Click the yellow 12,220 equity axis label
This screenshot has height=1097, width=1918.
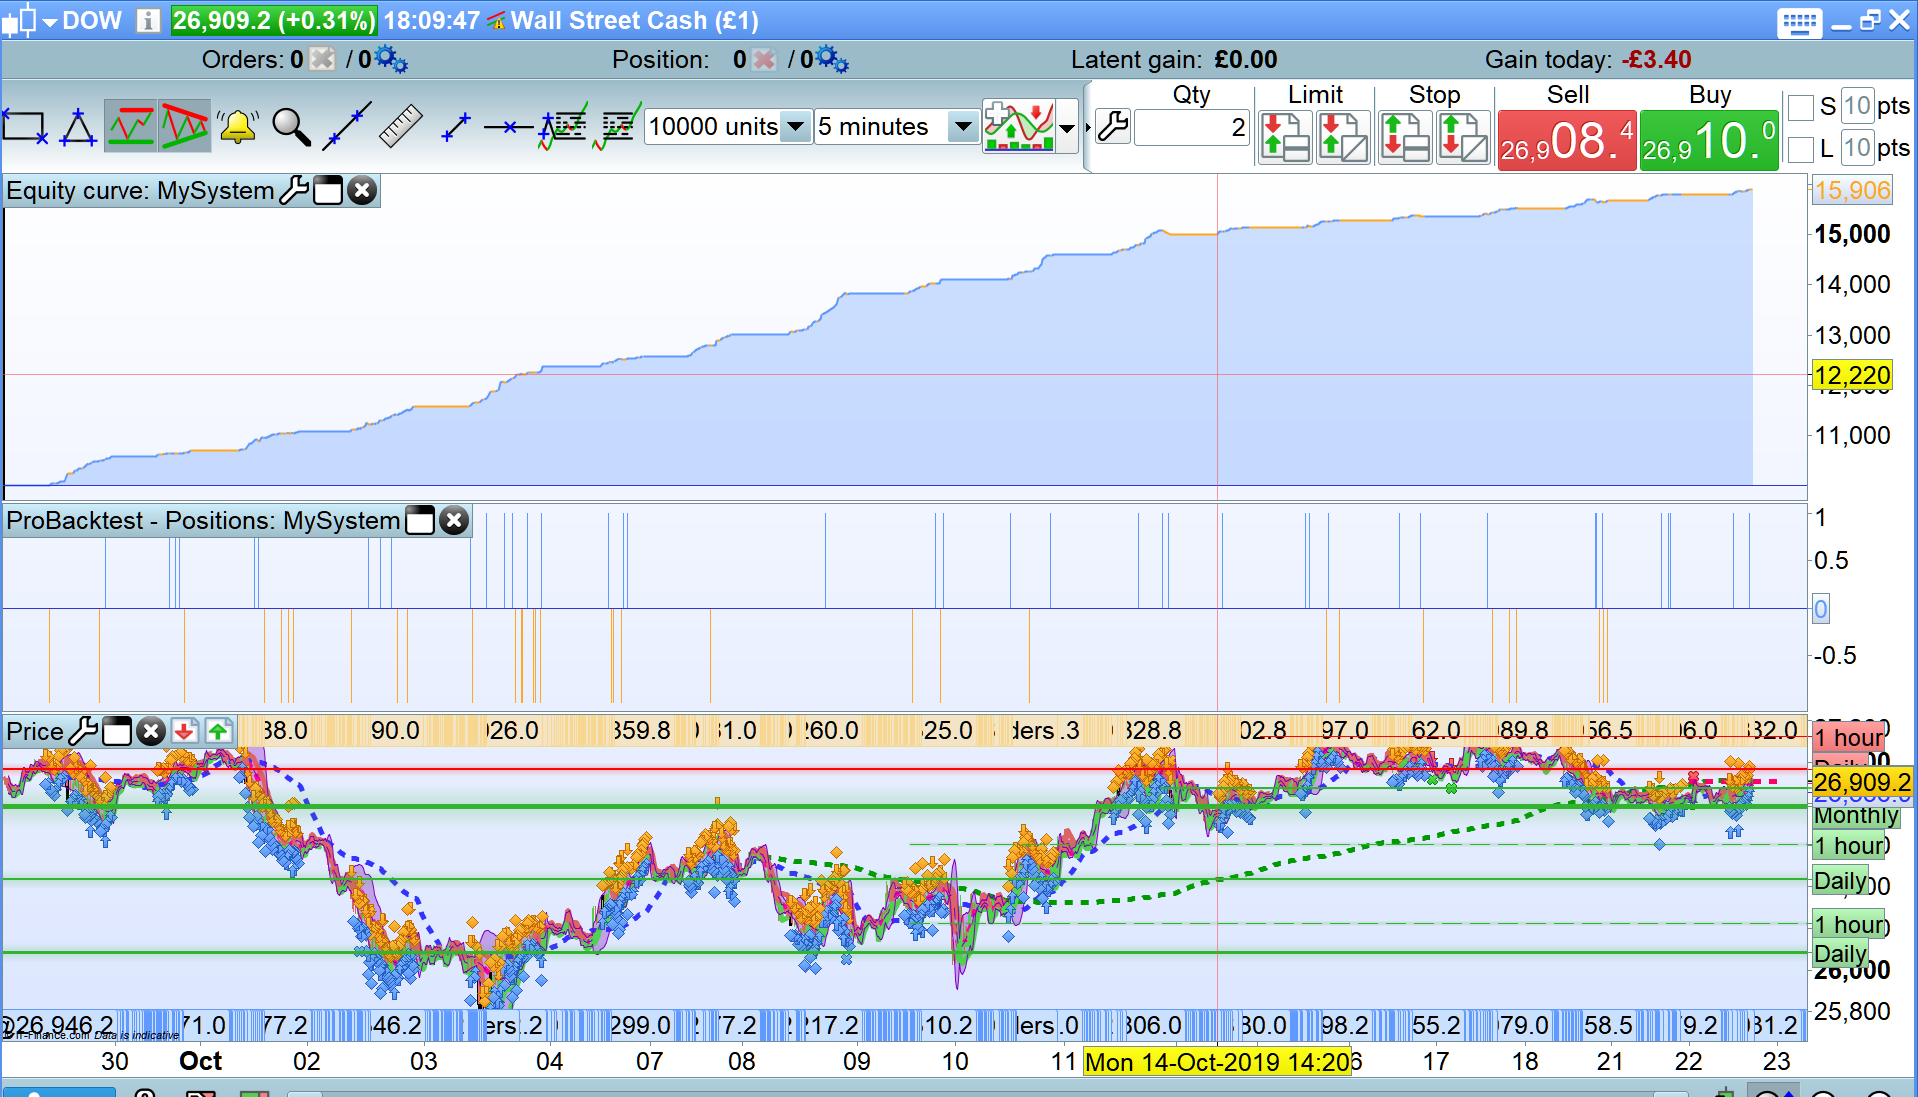[1852, 375]
